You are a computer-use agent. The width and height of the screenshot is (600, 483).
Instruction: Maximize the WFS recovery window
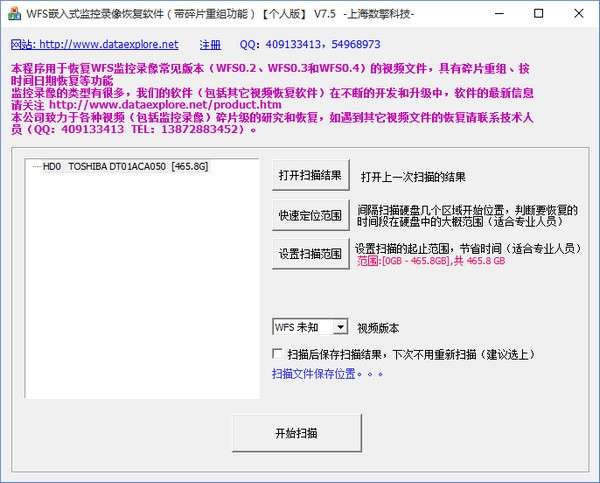pyautogui.click(x=538, y=14)
